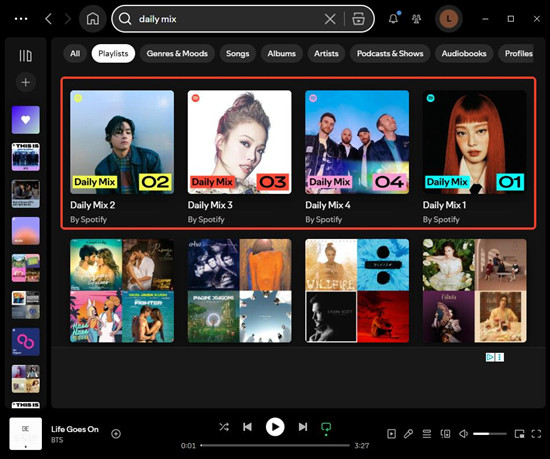The height and width of the screenshot is (459, 550).
Task: Open the Browse icon in search bar
Action: coord(358,19)
